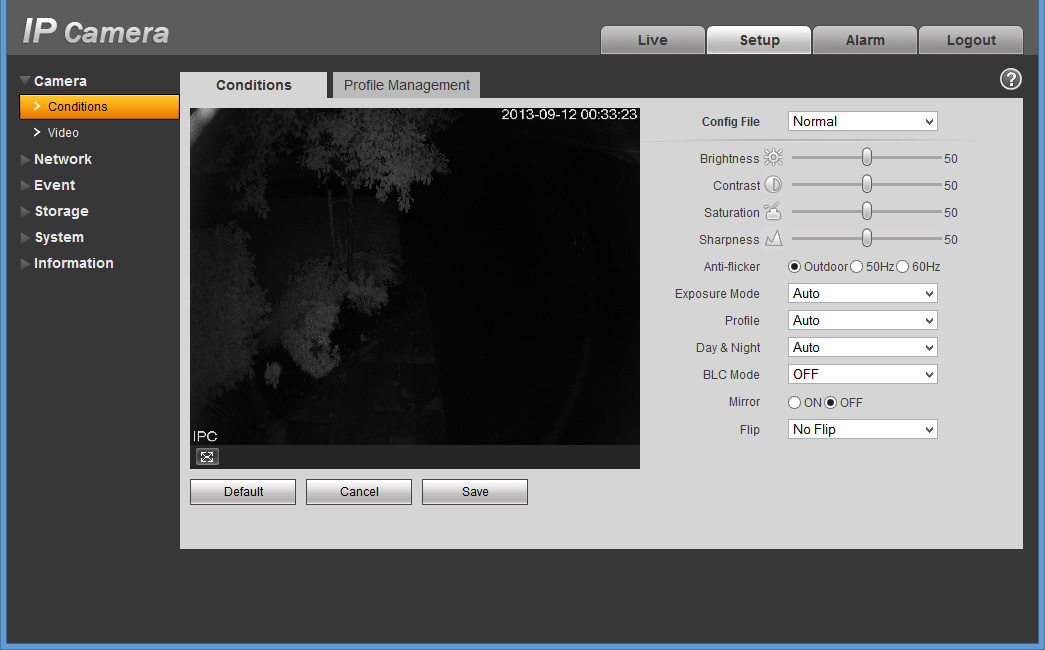Open the help question mark icon
This screenshot has height=650, width=1045.
[1010, 79]
